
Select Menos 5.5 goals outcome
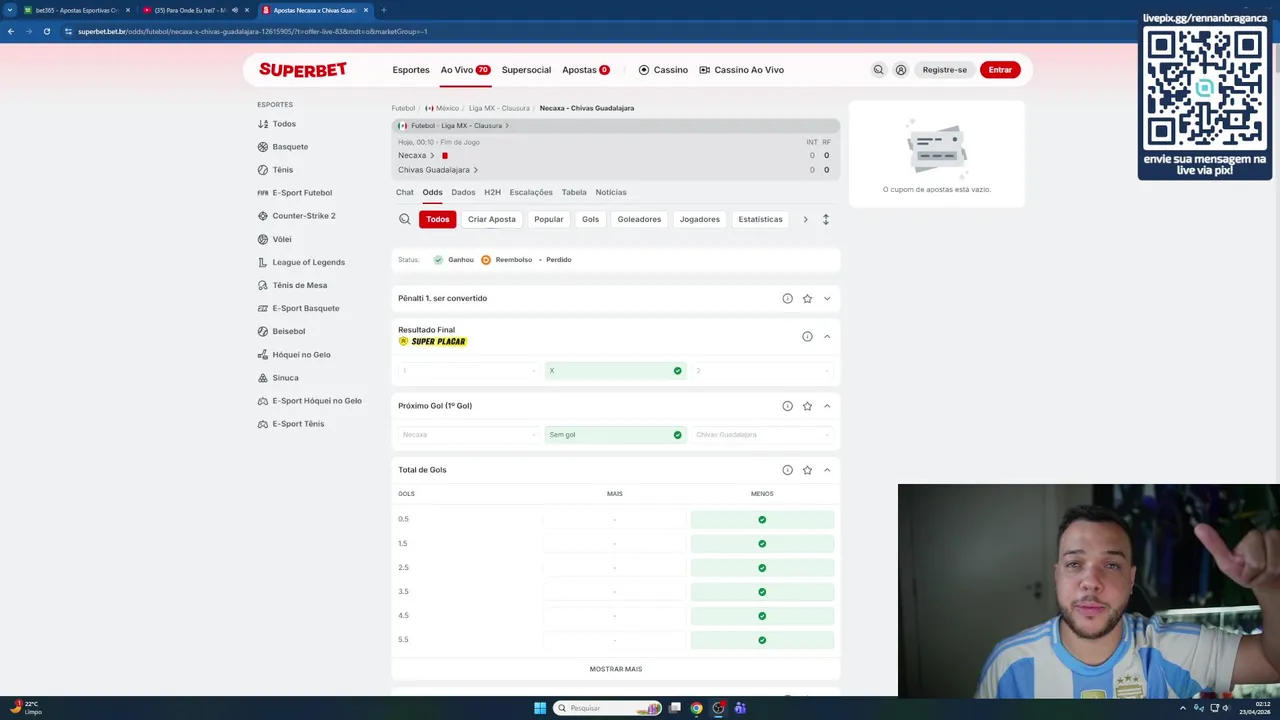[762, 639]
